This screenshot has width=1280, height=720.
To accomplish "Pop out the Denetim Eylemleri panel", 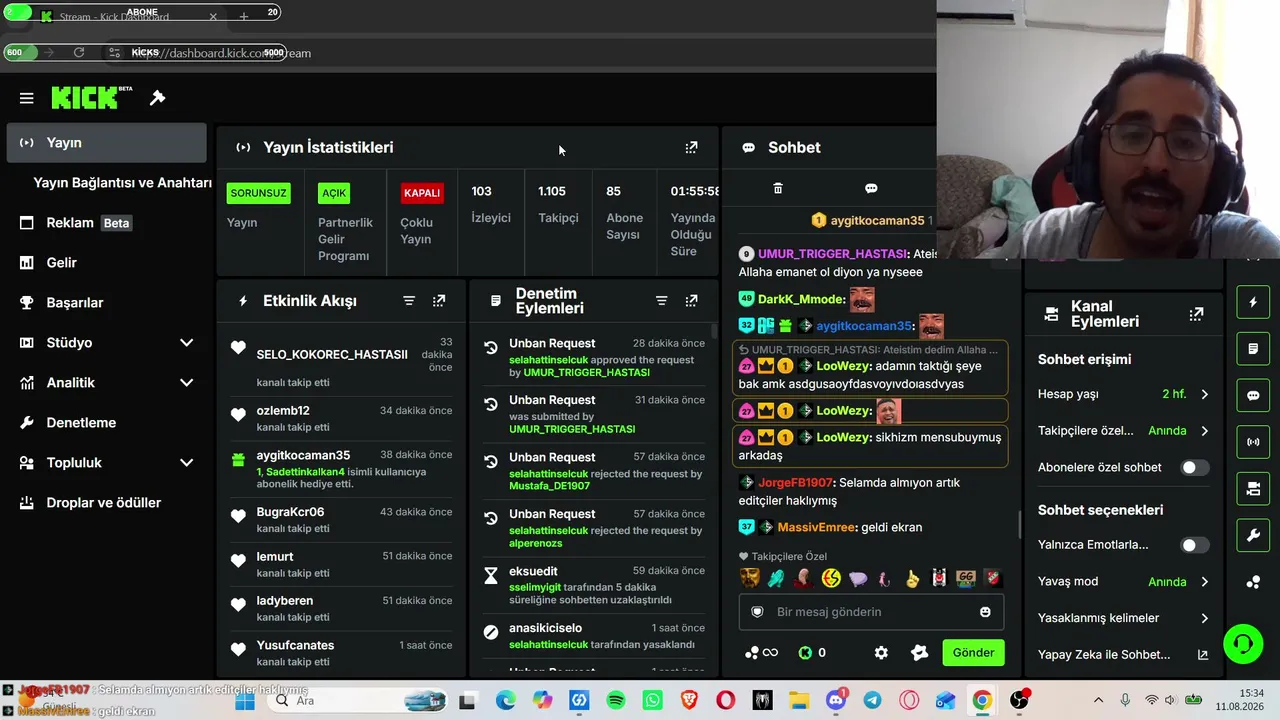I will click(x=691, y=301).
